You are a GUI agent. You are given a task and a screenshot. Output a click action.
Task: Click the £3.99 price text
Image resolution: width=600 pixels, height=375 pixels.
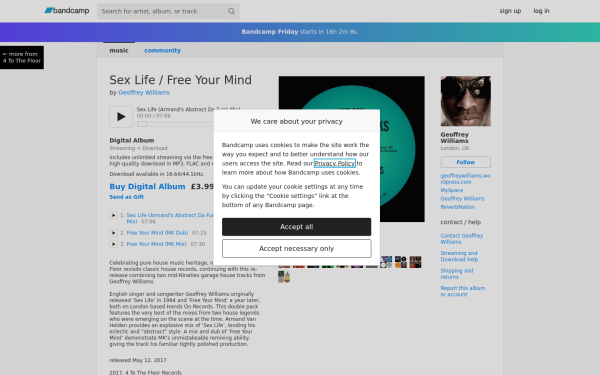point(202,186)
